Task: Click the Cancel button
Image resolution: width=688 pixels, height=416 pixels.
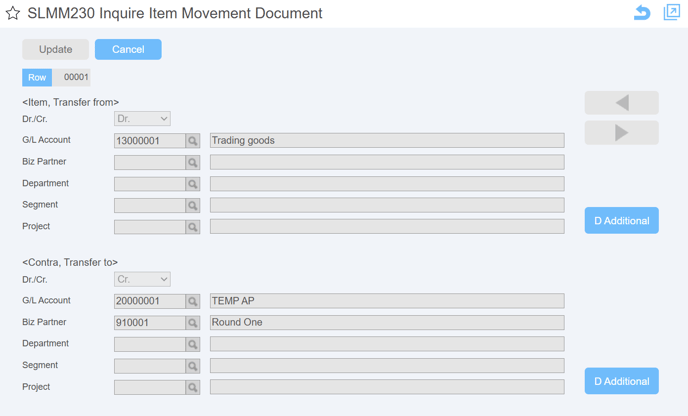Action: [x=128, y=49]
